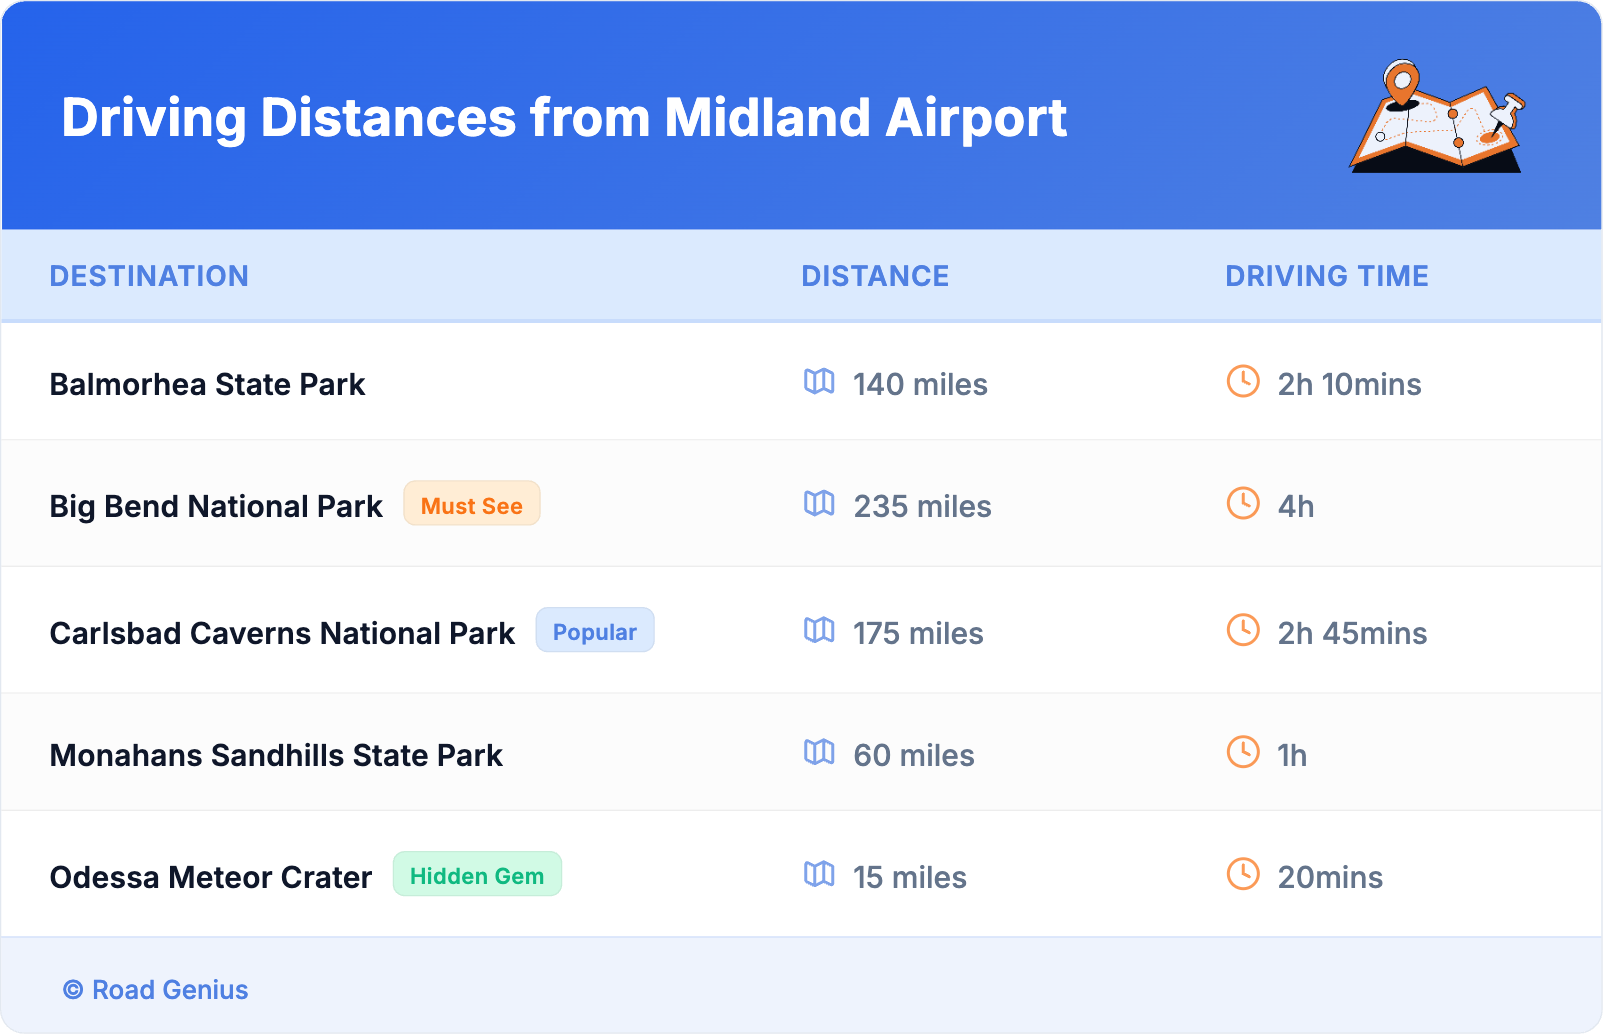1604x1034 pixels.
Task: Select Monahans Sandhills State Park destination
Action: coord(276,756)
